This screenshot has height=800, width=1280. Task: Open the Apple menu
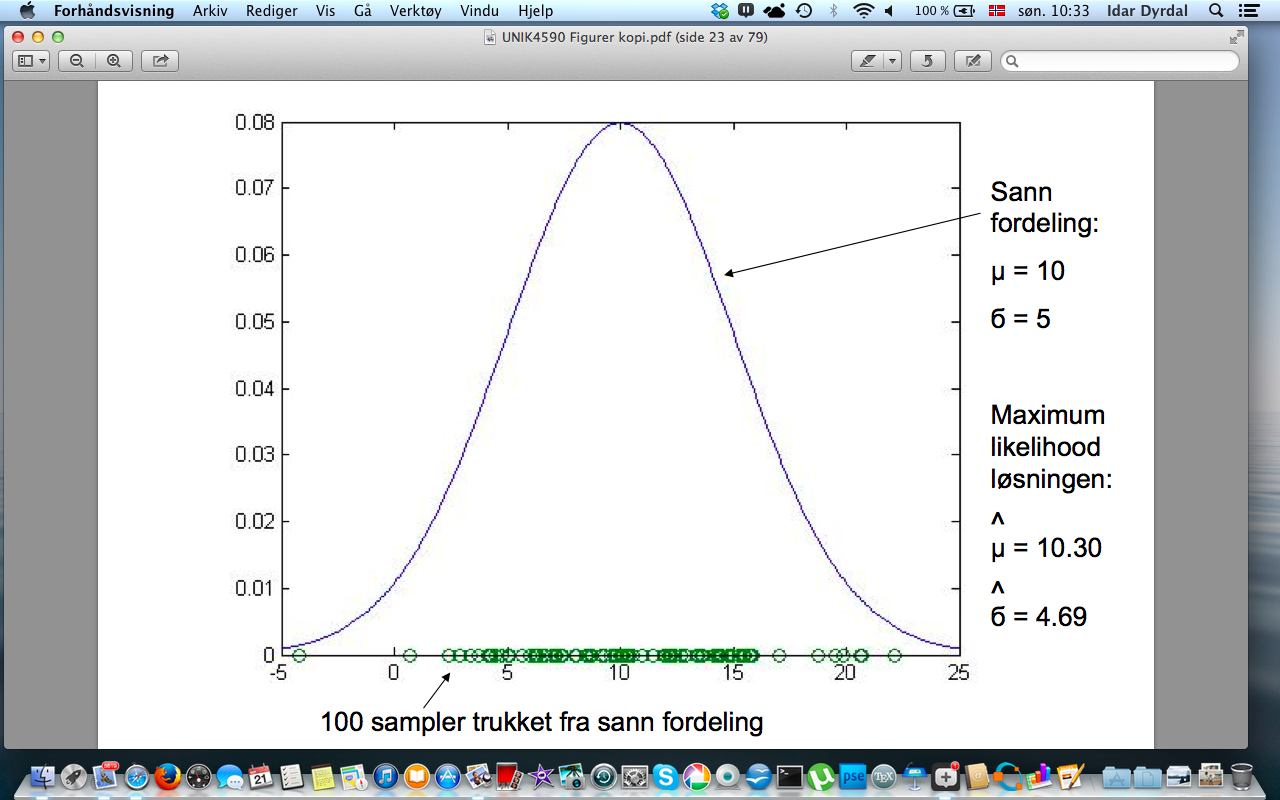coord(27,11)
